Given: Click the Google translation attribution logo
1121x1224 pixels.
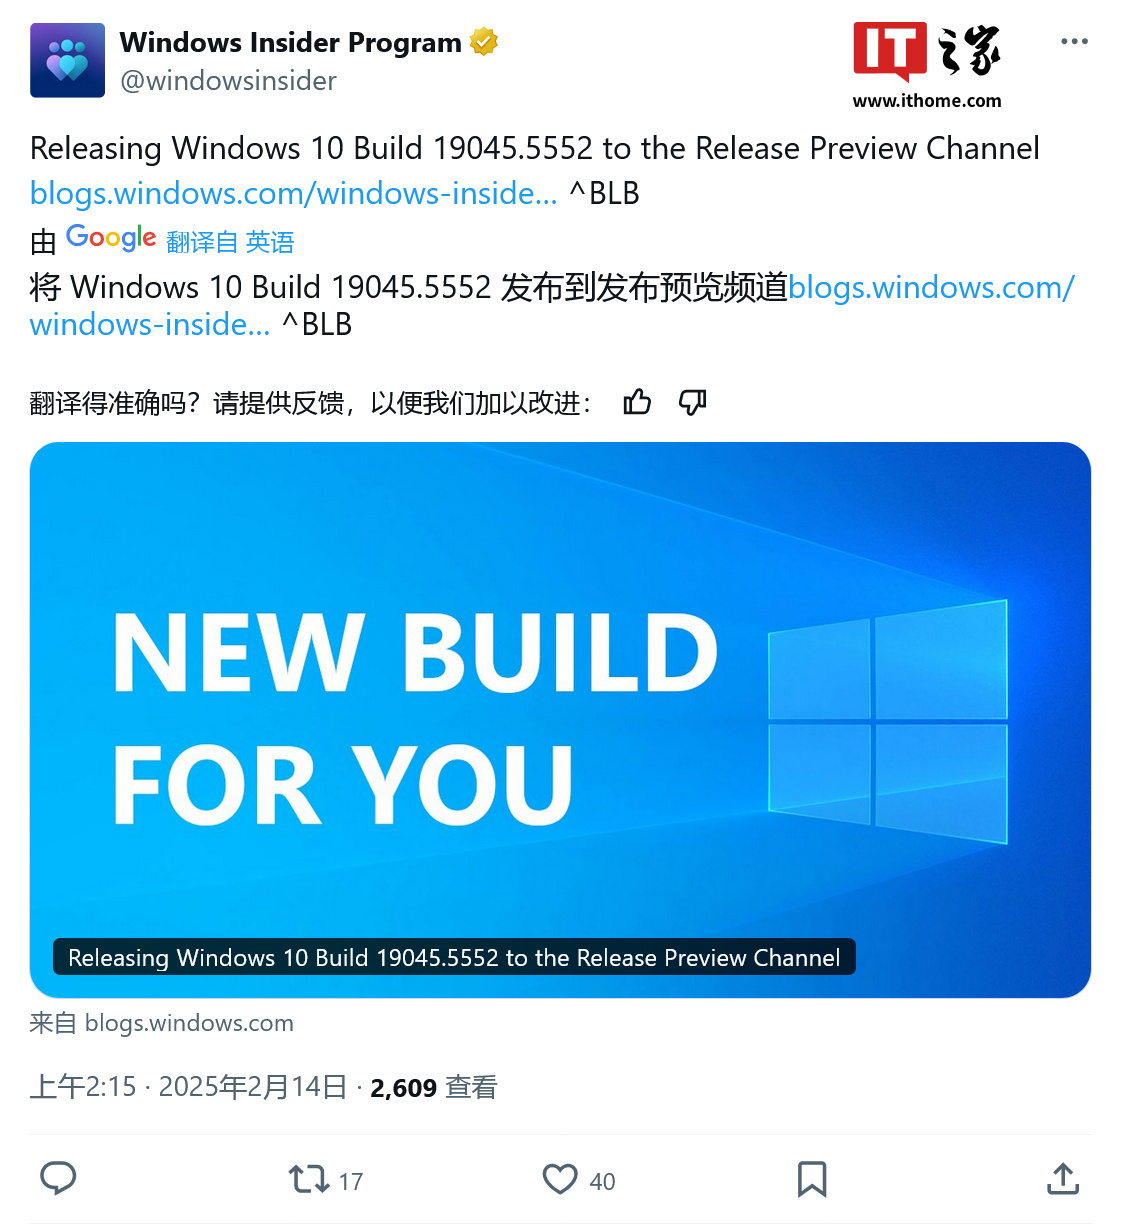Looking at the screenshot, I should point(111,238).
